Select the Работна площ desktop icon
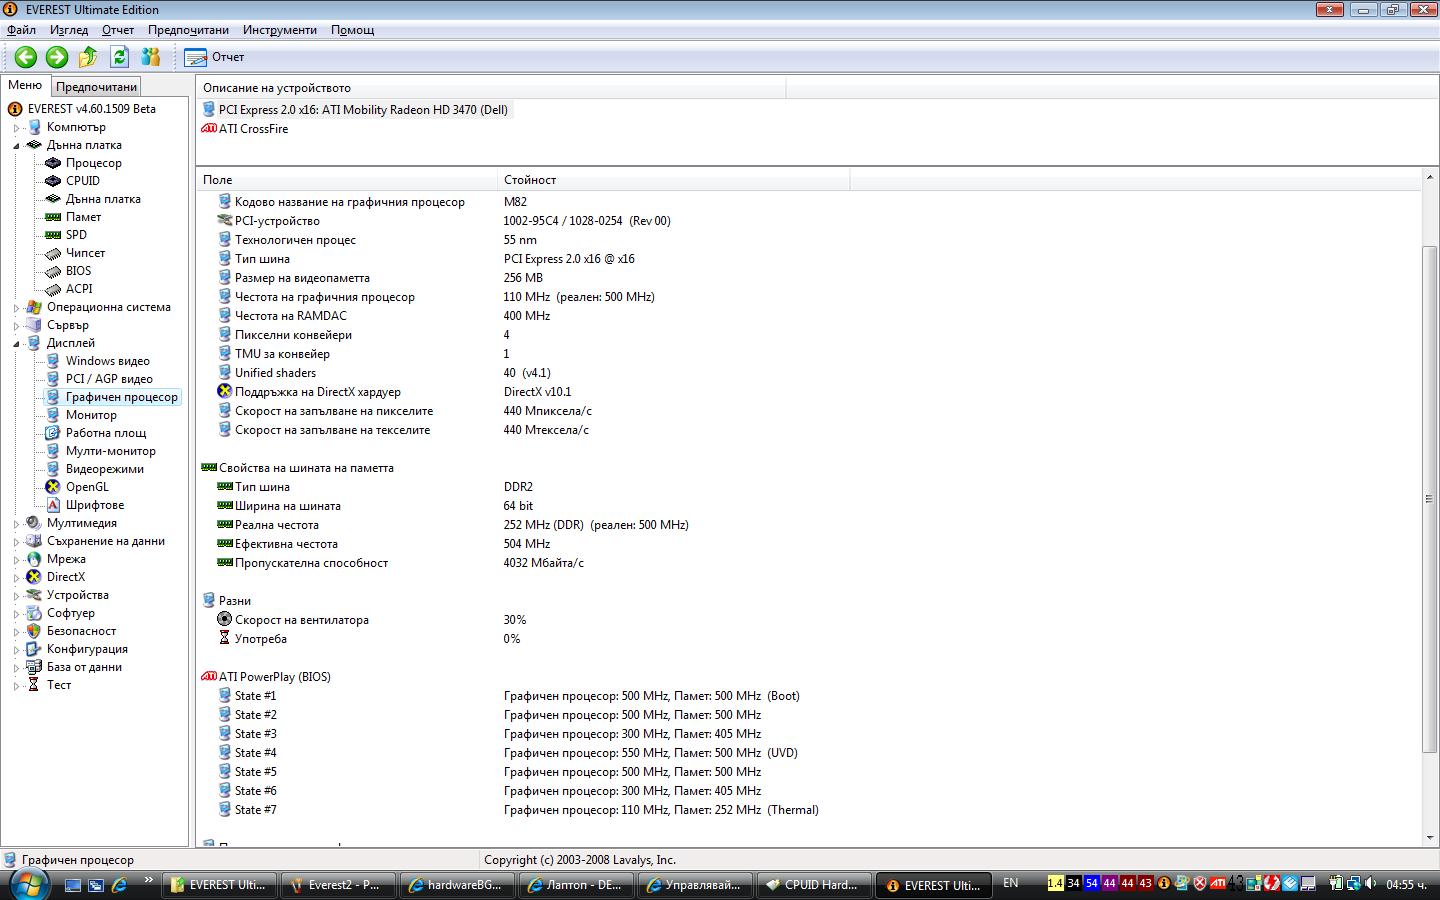 (x=53, y=433)
